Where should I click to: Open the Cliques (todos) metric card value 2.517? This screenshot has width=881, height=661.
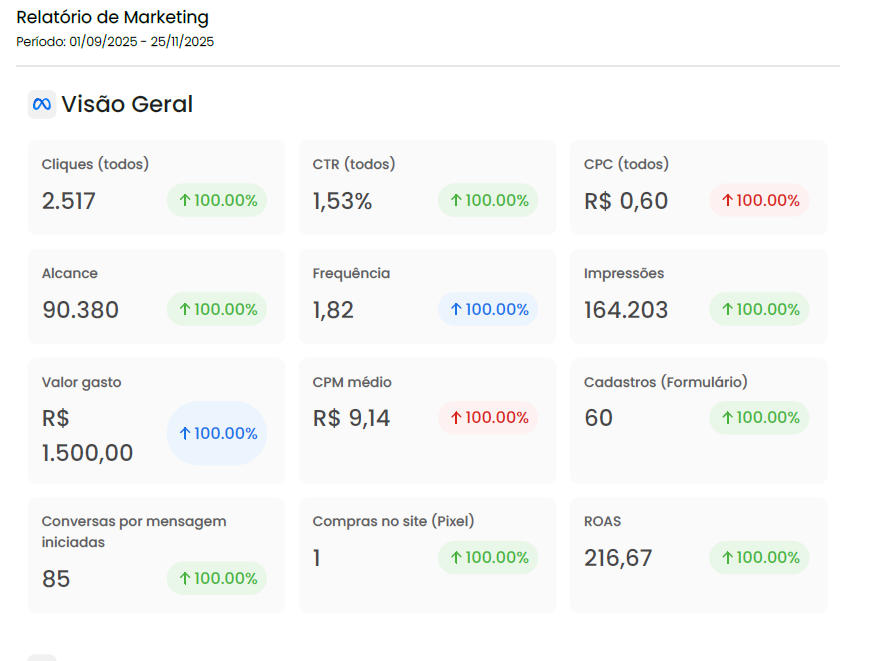coord(69,201)
